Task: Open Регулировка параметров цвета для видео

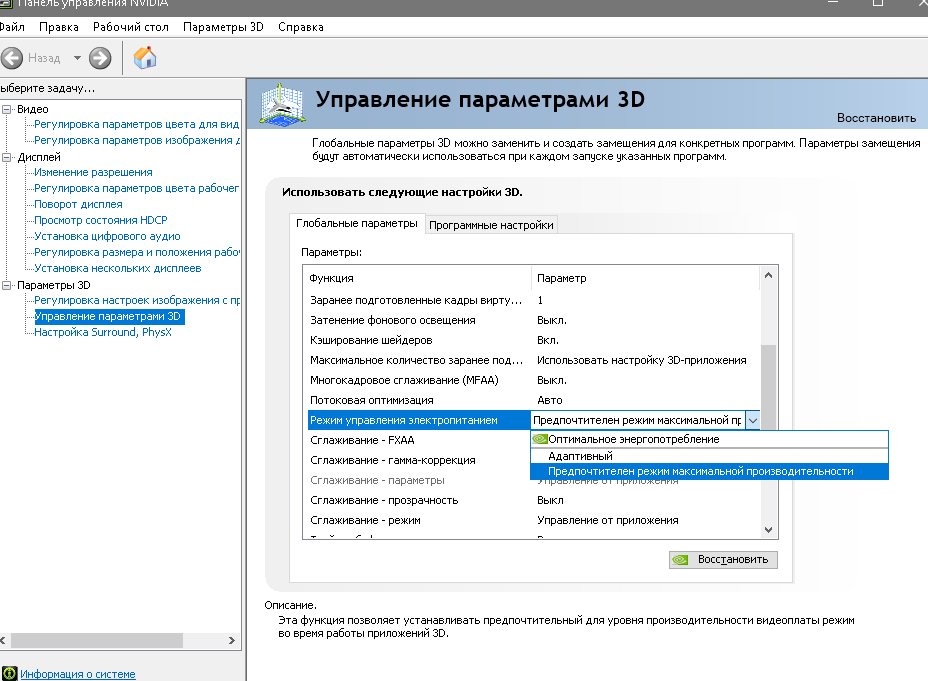Action: pos(137,124)
